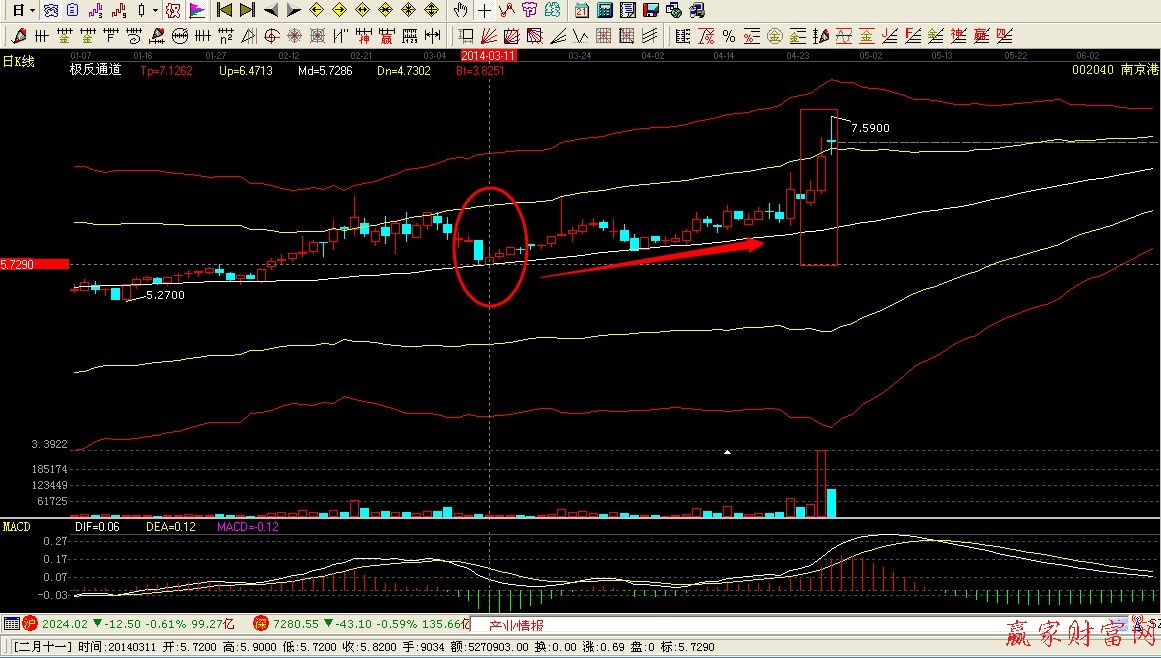Step chart right with black right arrow
The image size is (1161, 658).
pyautogui.click(x=292, y=11)
